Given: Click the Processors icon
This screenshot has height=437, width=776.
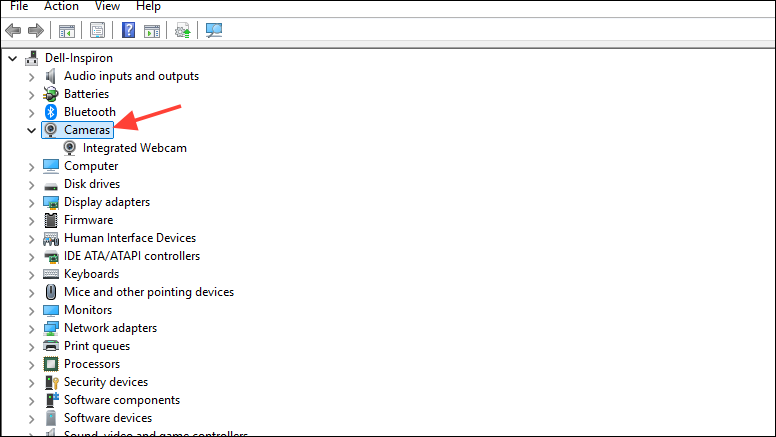Looking at the screenshot, I should [x=50, y=364].
